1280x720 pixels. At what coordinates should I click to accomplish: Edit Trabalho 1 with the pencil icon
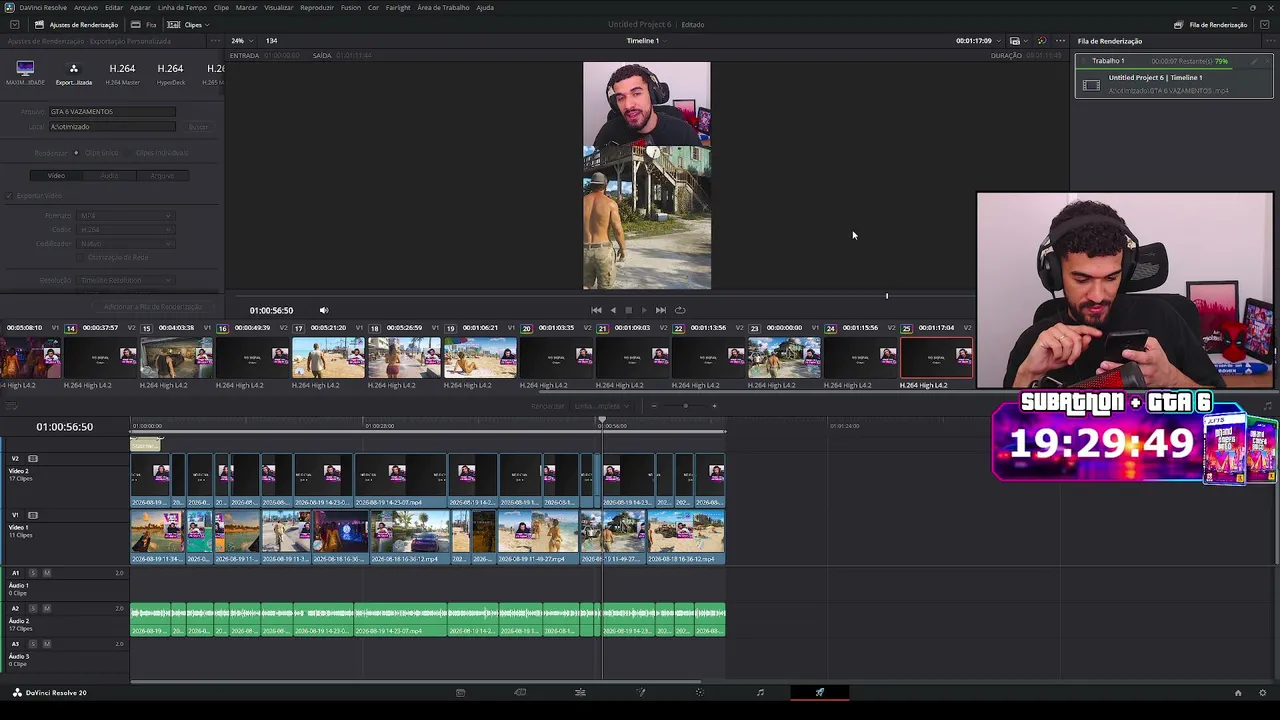click(1254, 61)
